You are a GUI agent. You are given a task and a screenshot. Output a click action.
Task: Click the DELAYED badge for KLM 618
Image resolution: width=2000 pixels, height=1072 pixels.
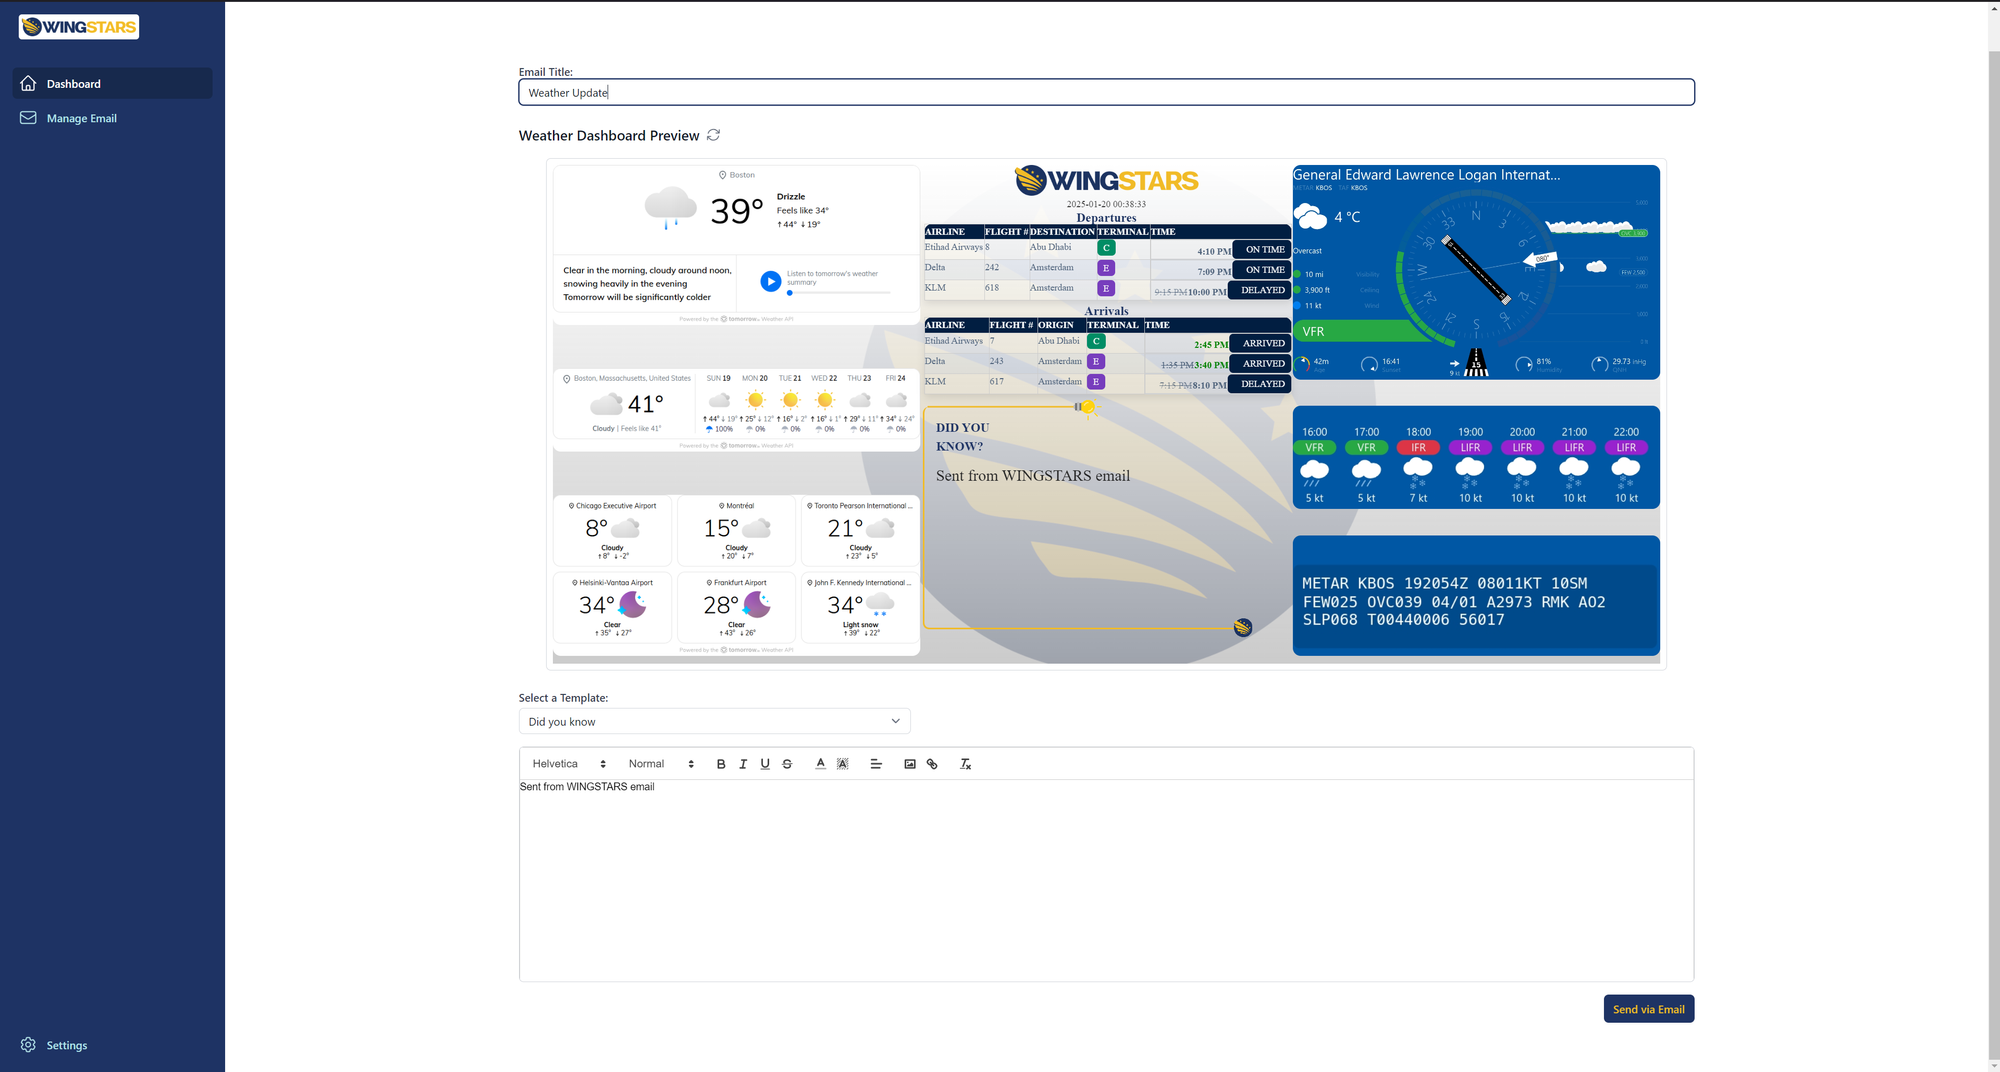click(x=1260, y=290)
